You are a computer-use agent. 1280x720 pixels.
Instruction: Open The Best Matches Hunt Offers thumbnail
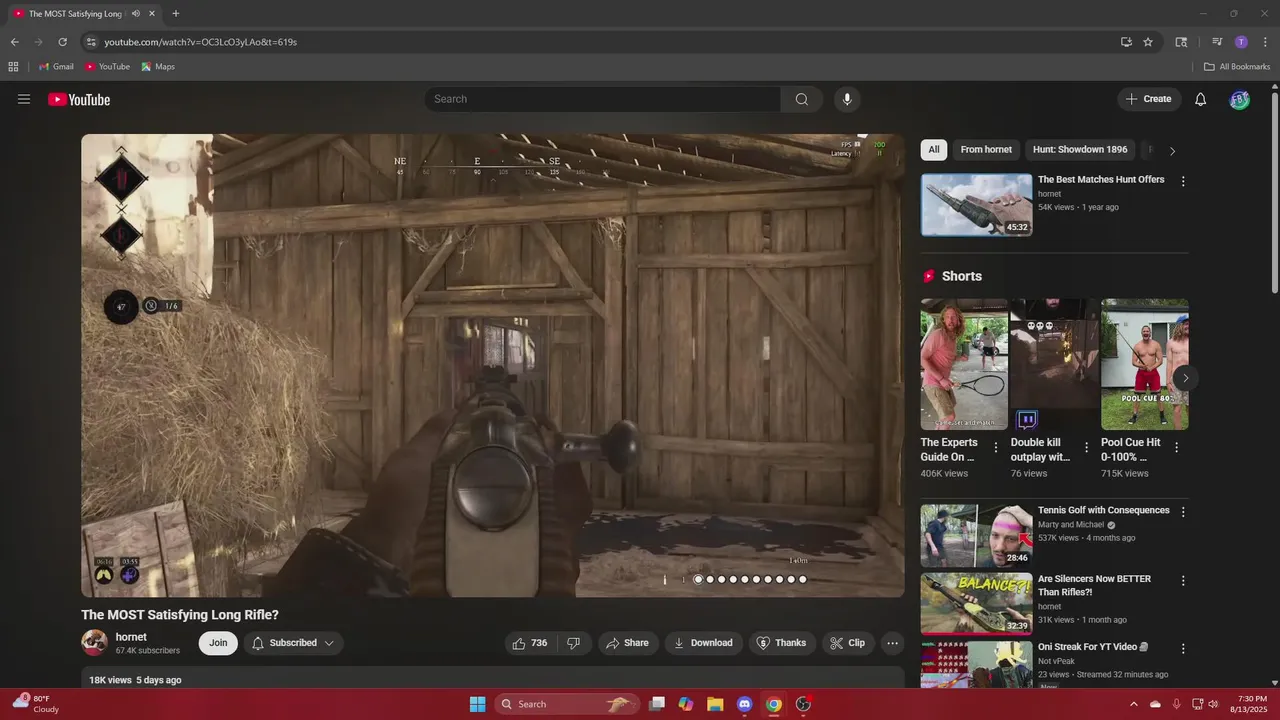click(x=976, y=205)
